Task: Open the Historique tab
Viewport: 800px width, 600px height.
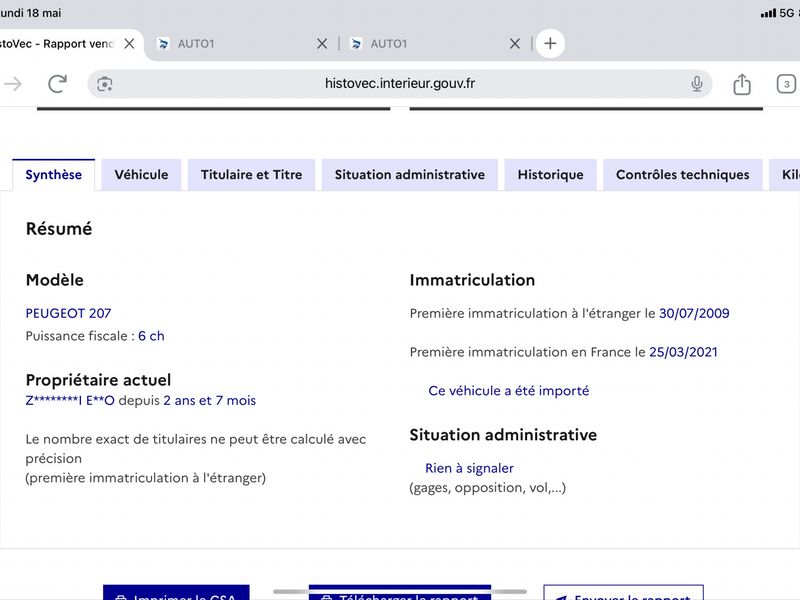Action: tap(551, 175)
